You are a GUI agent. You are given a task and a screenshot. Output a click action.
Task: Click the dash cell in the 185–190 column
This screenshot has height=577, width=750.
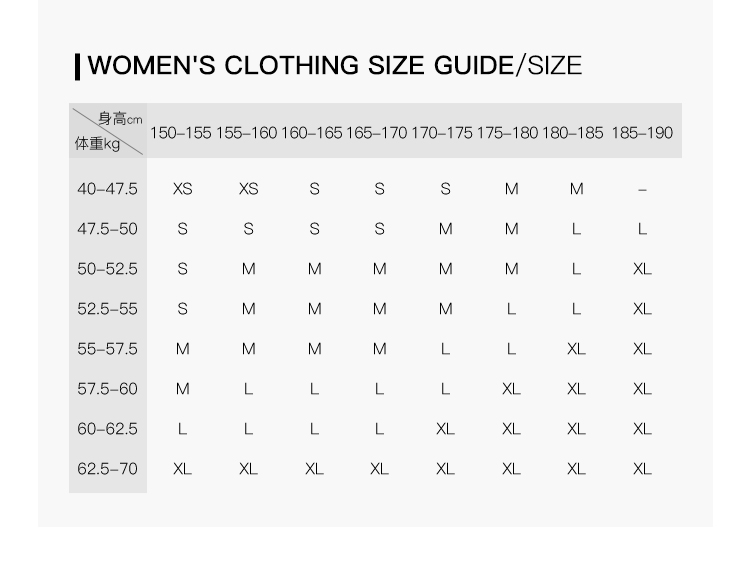coord(642,189)
